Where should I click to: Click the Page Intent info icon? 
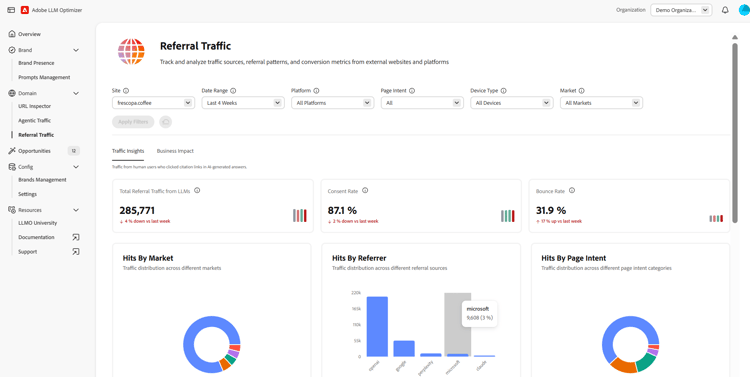(412, 90)
